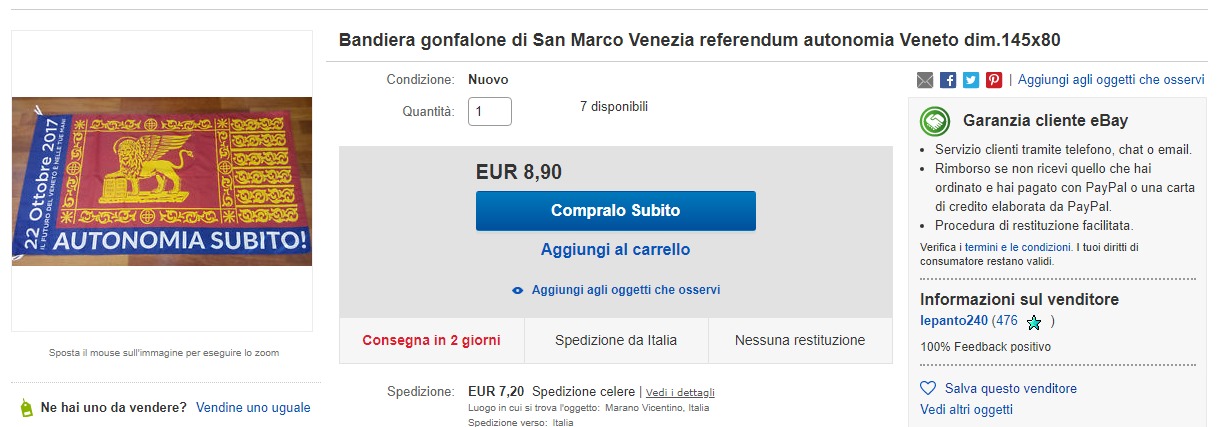Click eye icon beside watchlist link

(518, 290)
